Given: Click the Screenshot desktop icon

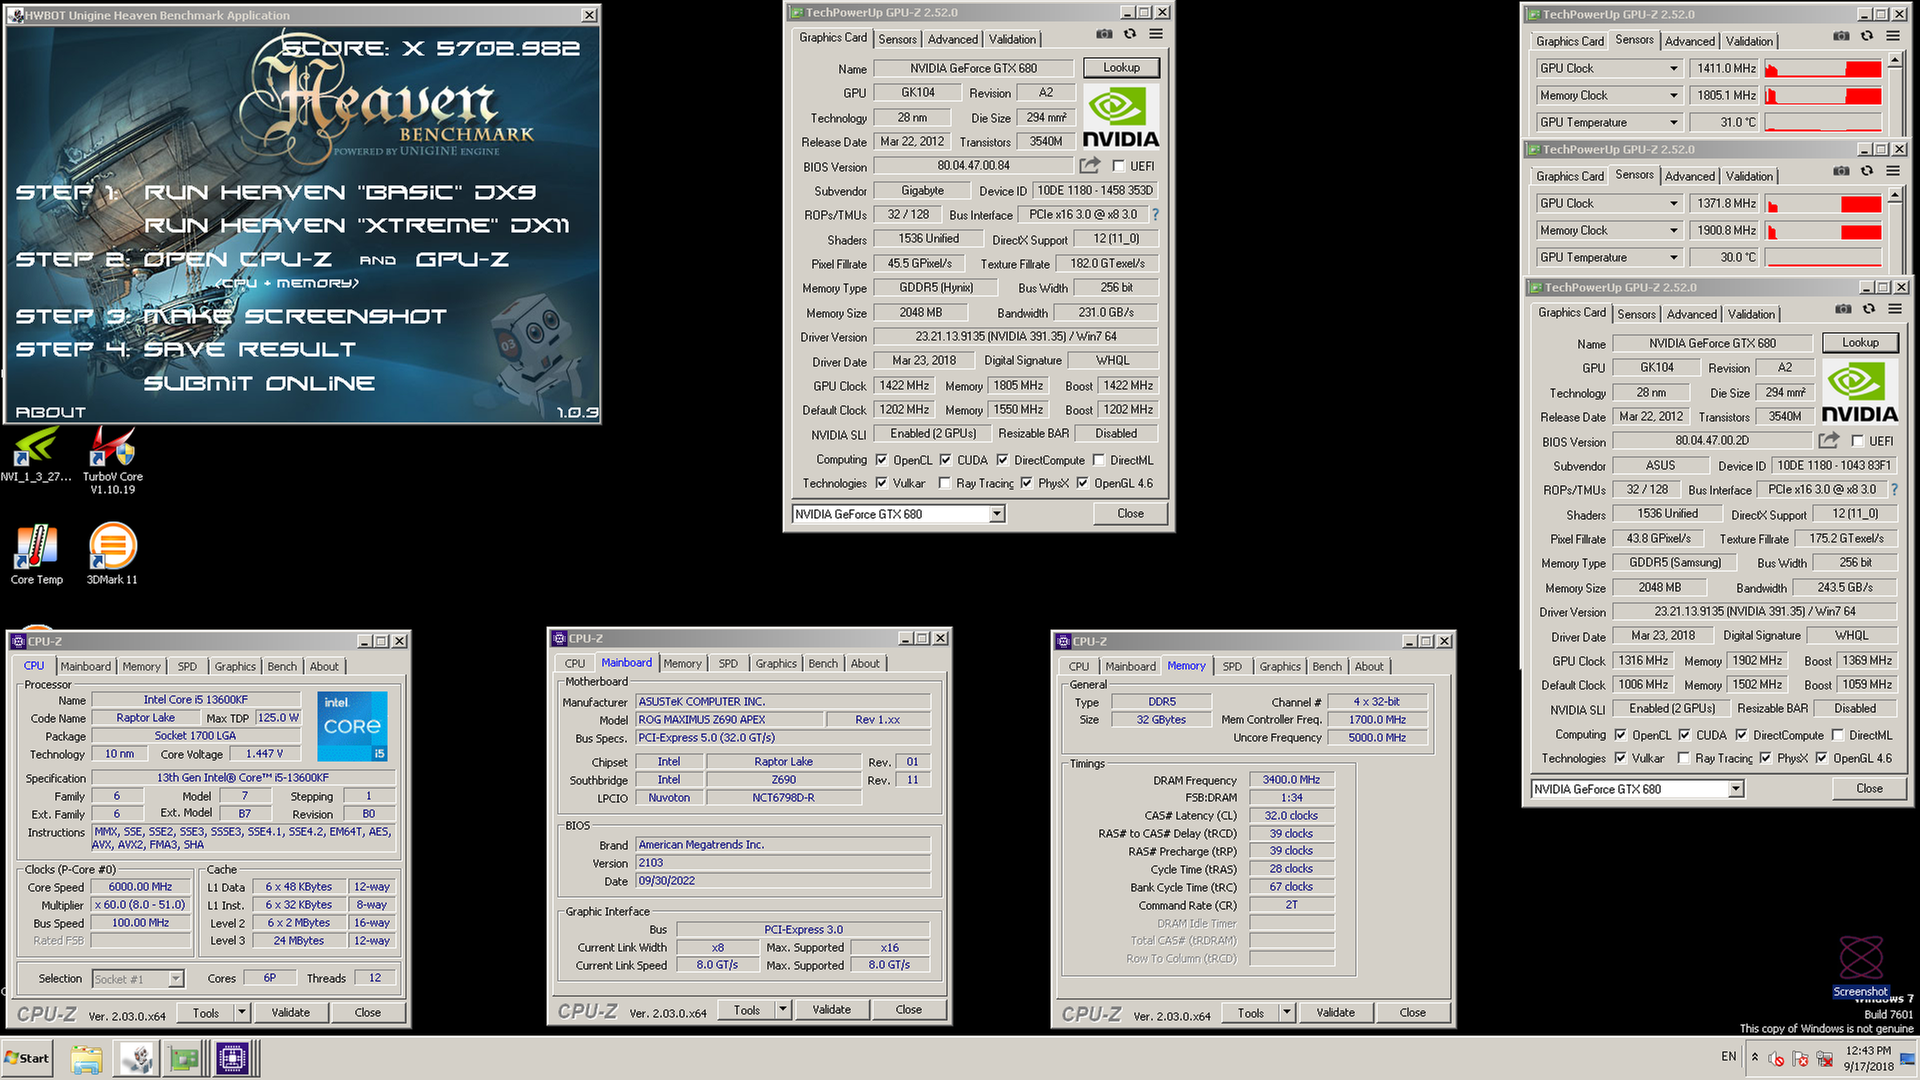Looking at the screenshot, I should tap(1860, 967).
